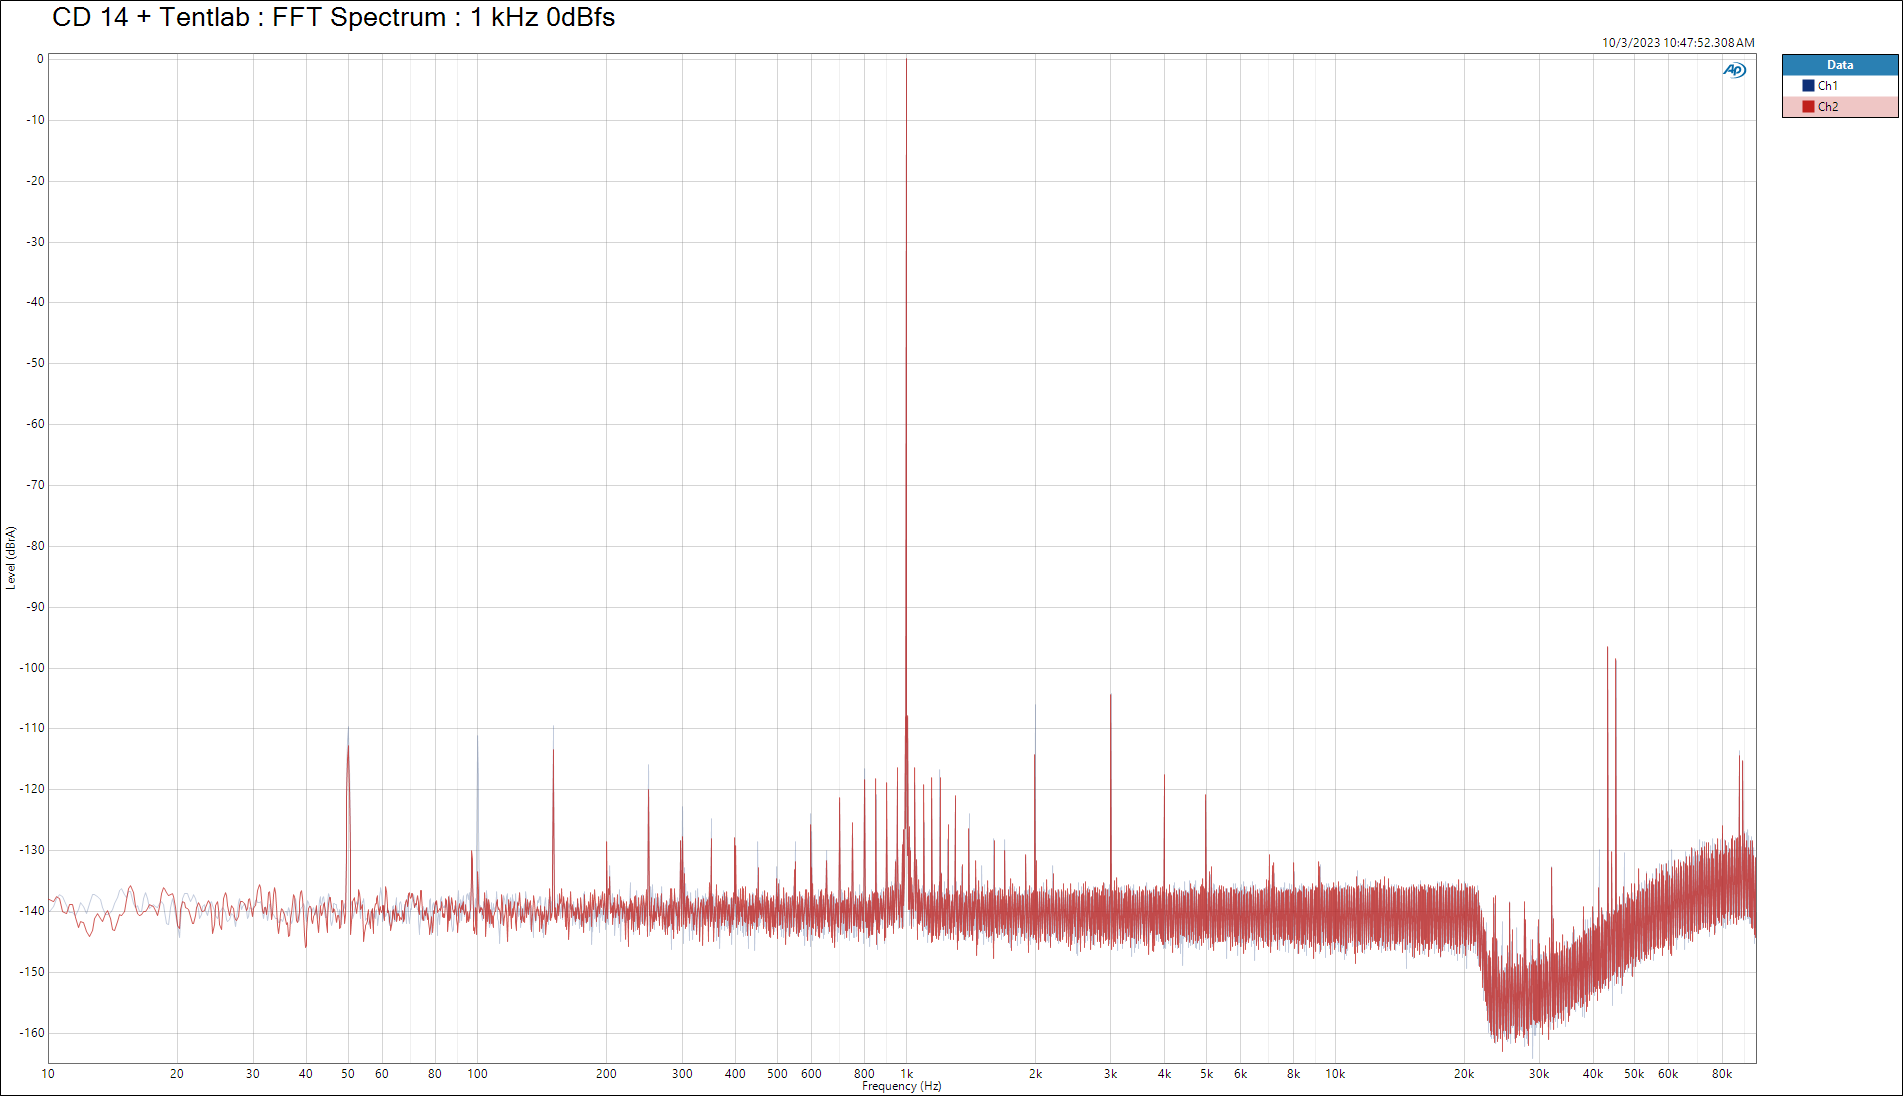Click the 10 tick label at x-axis start

[48, 1074]
